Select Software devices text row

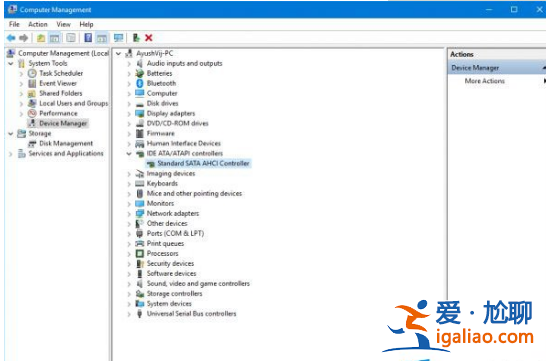(171, 274)
